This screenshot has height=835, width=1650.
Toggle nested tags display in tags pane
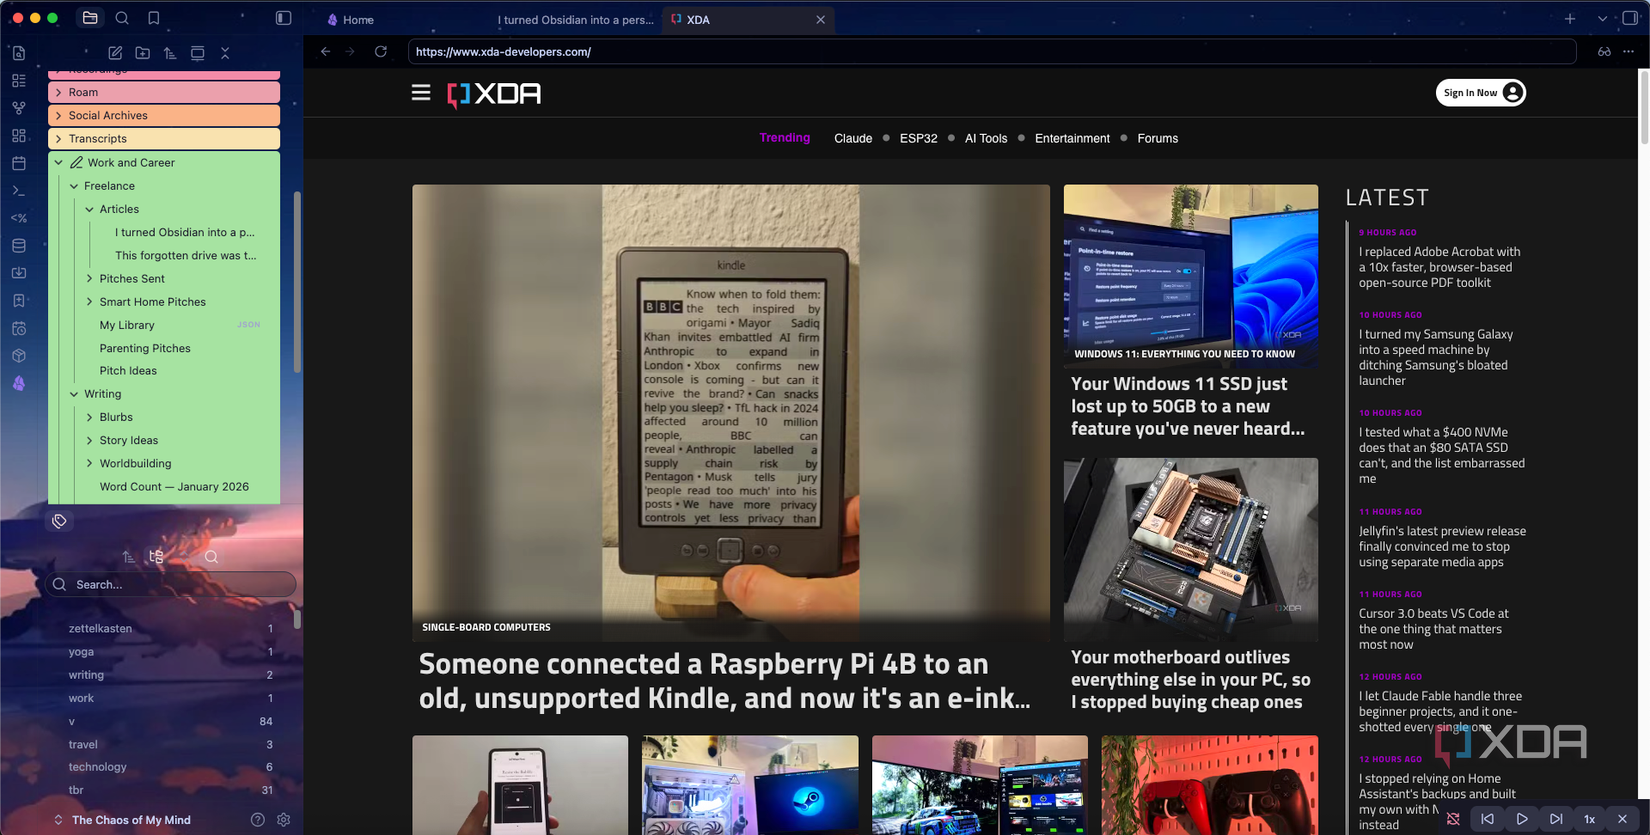click(156, 557)
